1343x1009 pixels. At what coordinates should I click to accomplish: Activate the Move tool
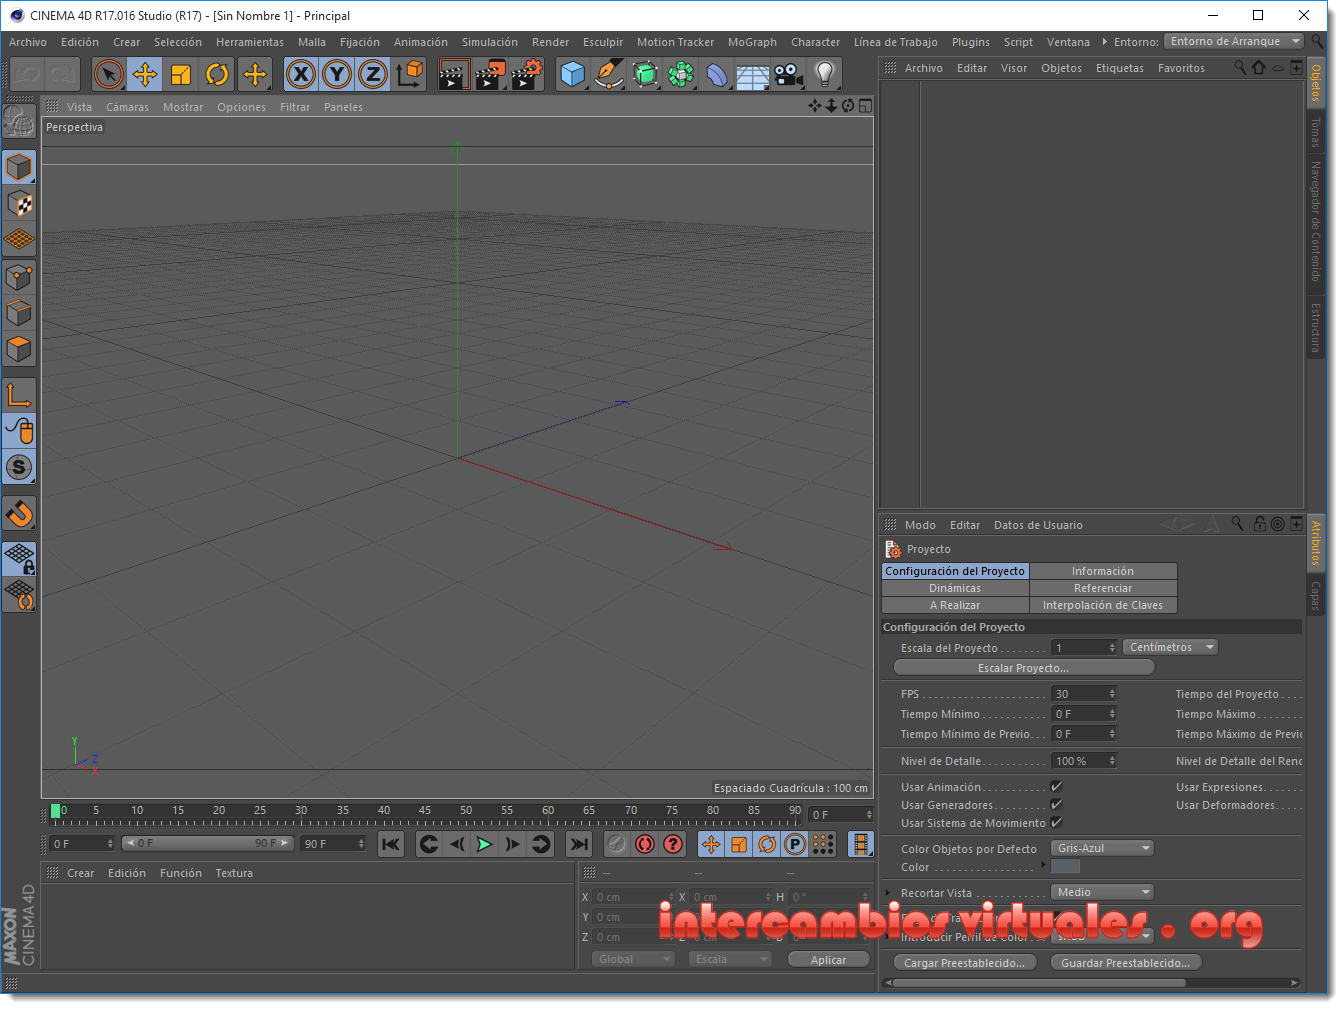(x=145, y=74)
